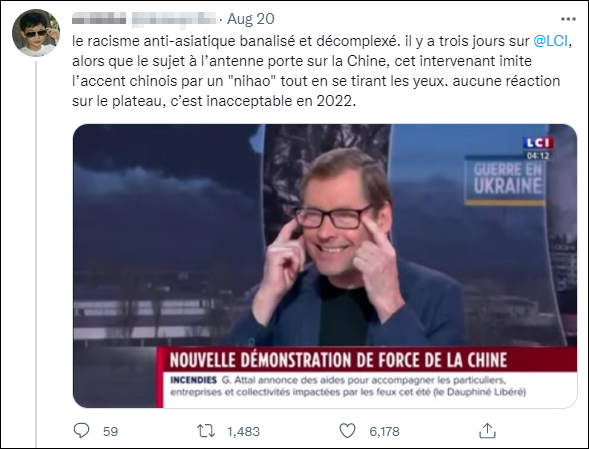Open the author's profile picture avatar
Image resolution: width=589 pixels, height=449 pixels.
[x=36, y=33]
